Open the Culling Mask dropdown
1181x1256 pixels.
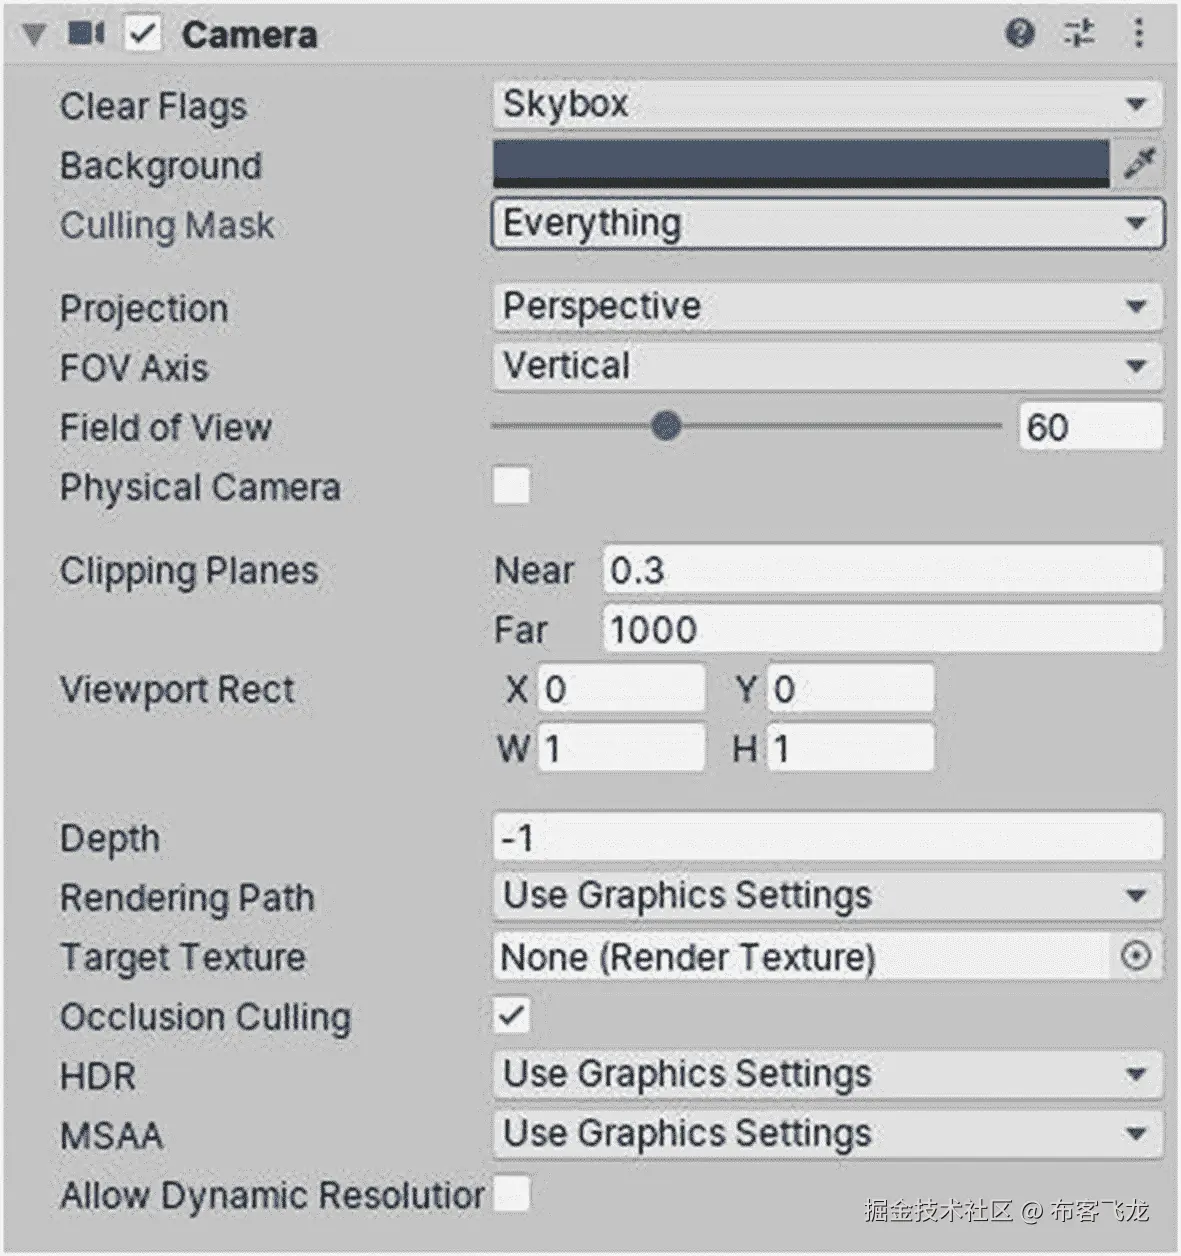tap(827, 223)
